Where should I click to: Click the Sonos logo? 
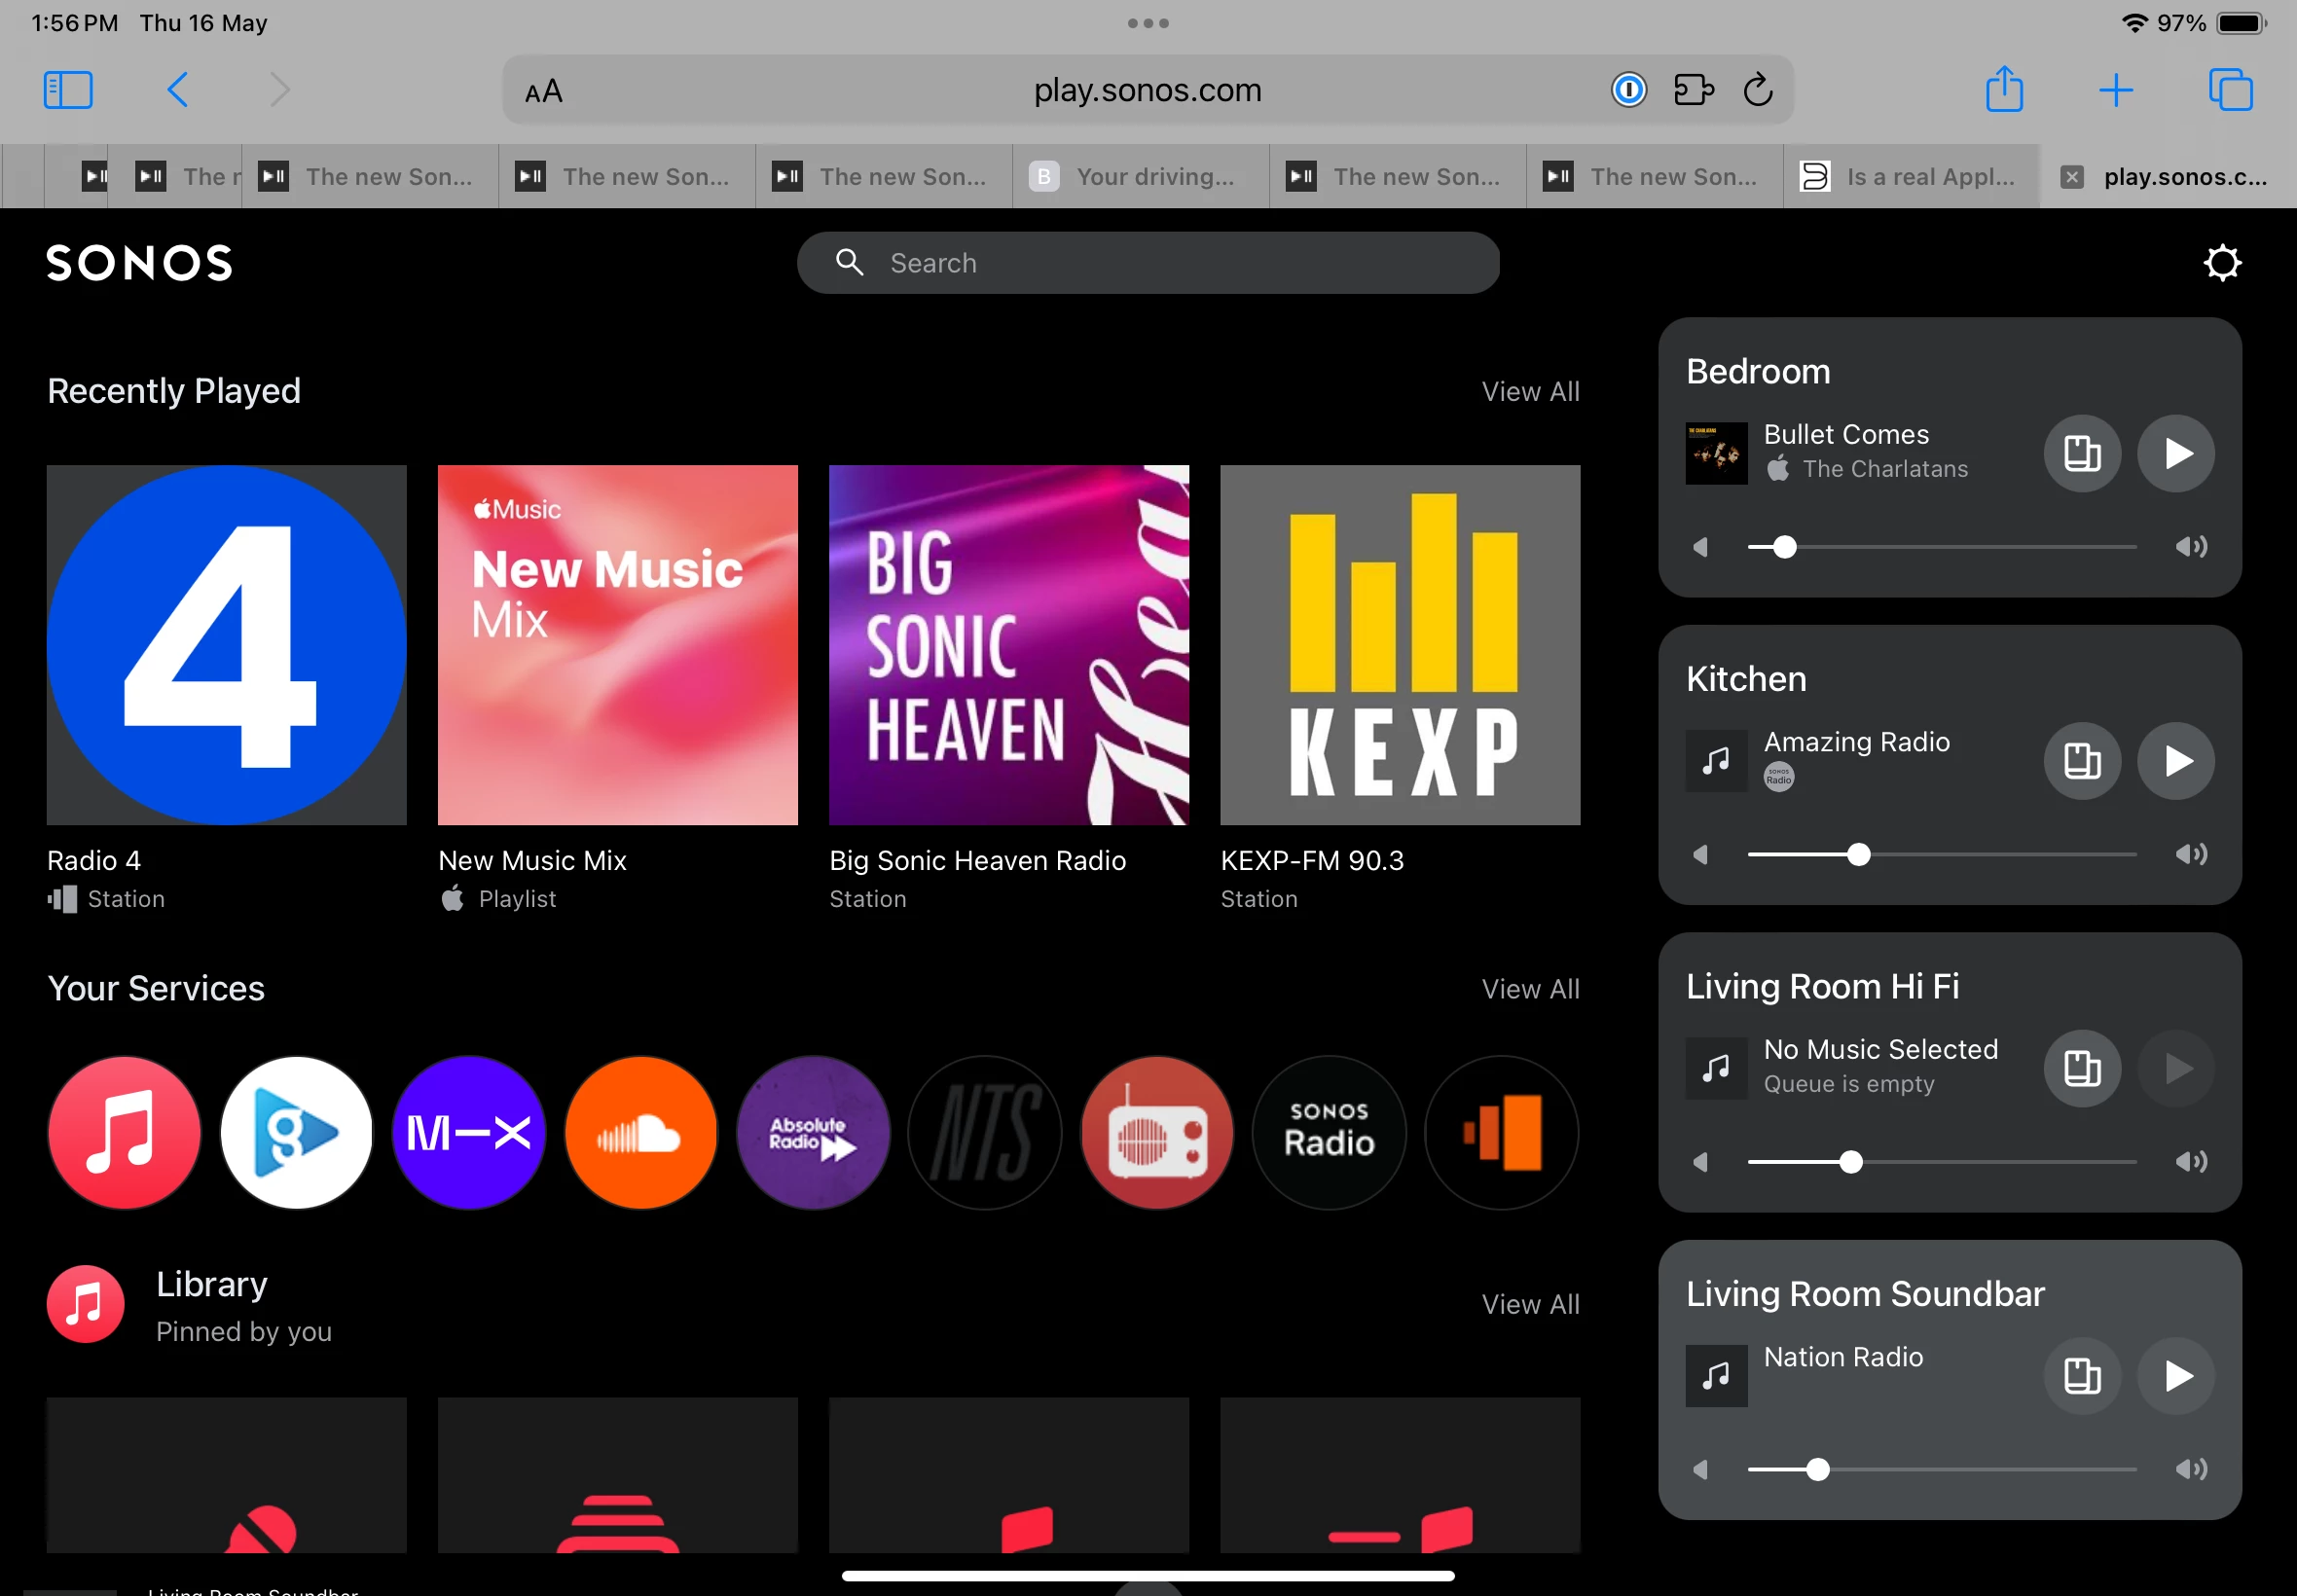[x=139, y=263]
